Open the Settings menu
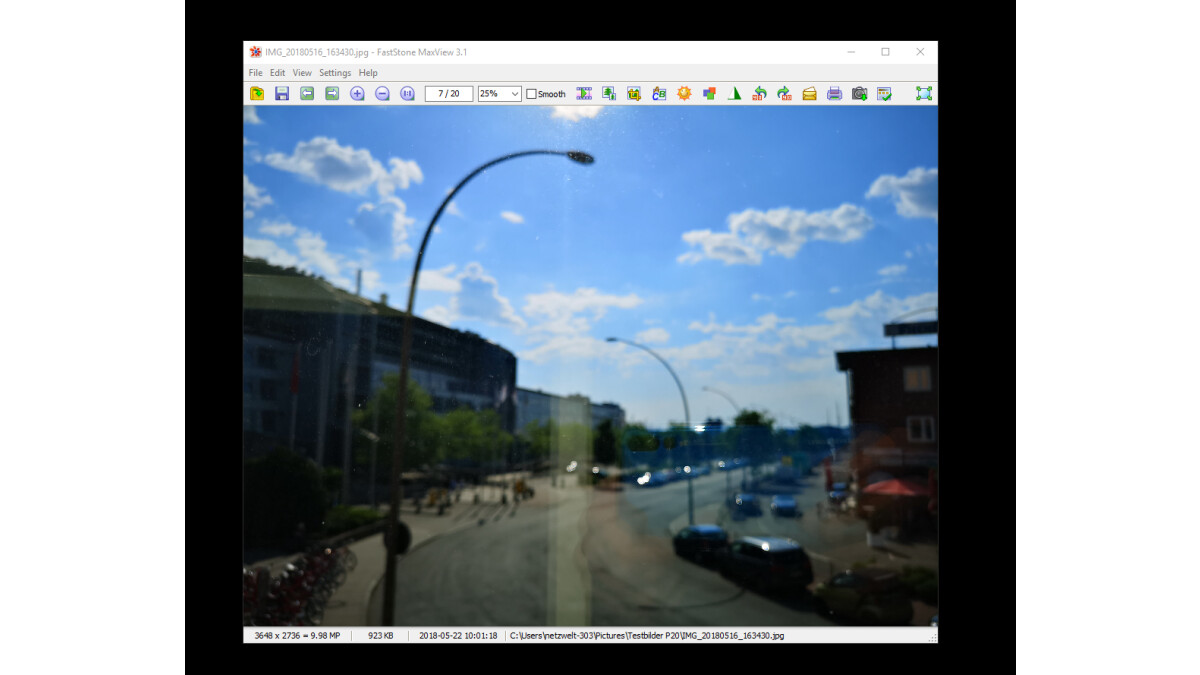 coord(334,72)
